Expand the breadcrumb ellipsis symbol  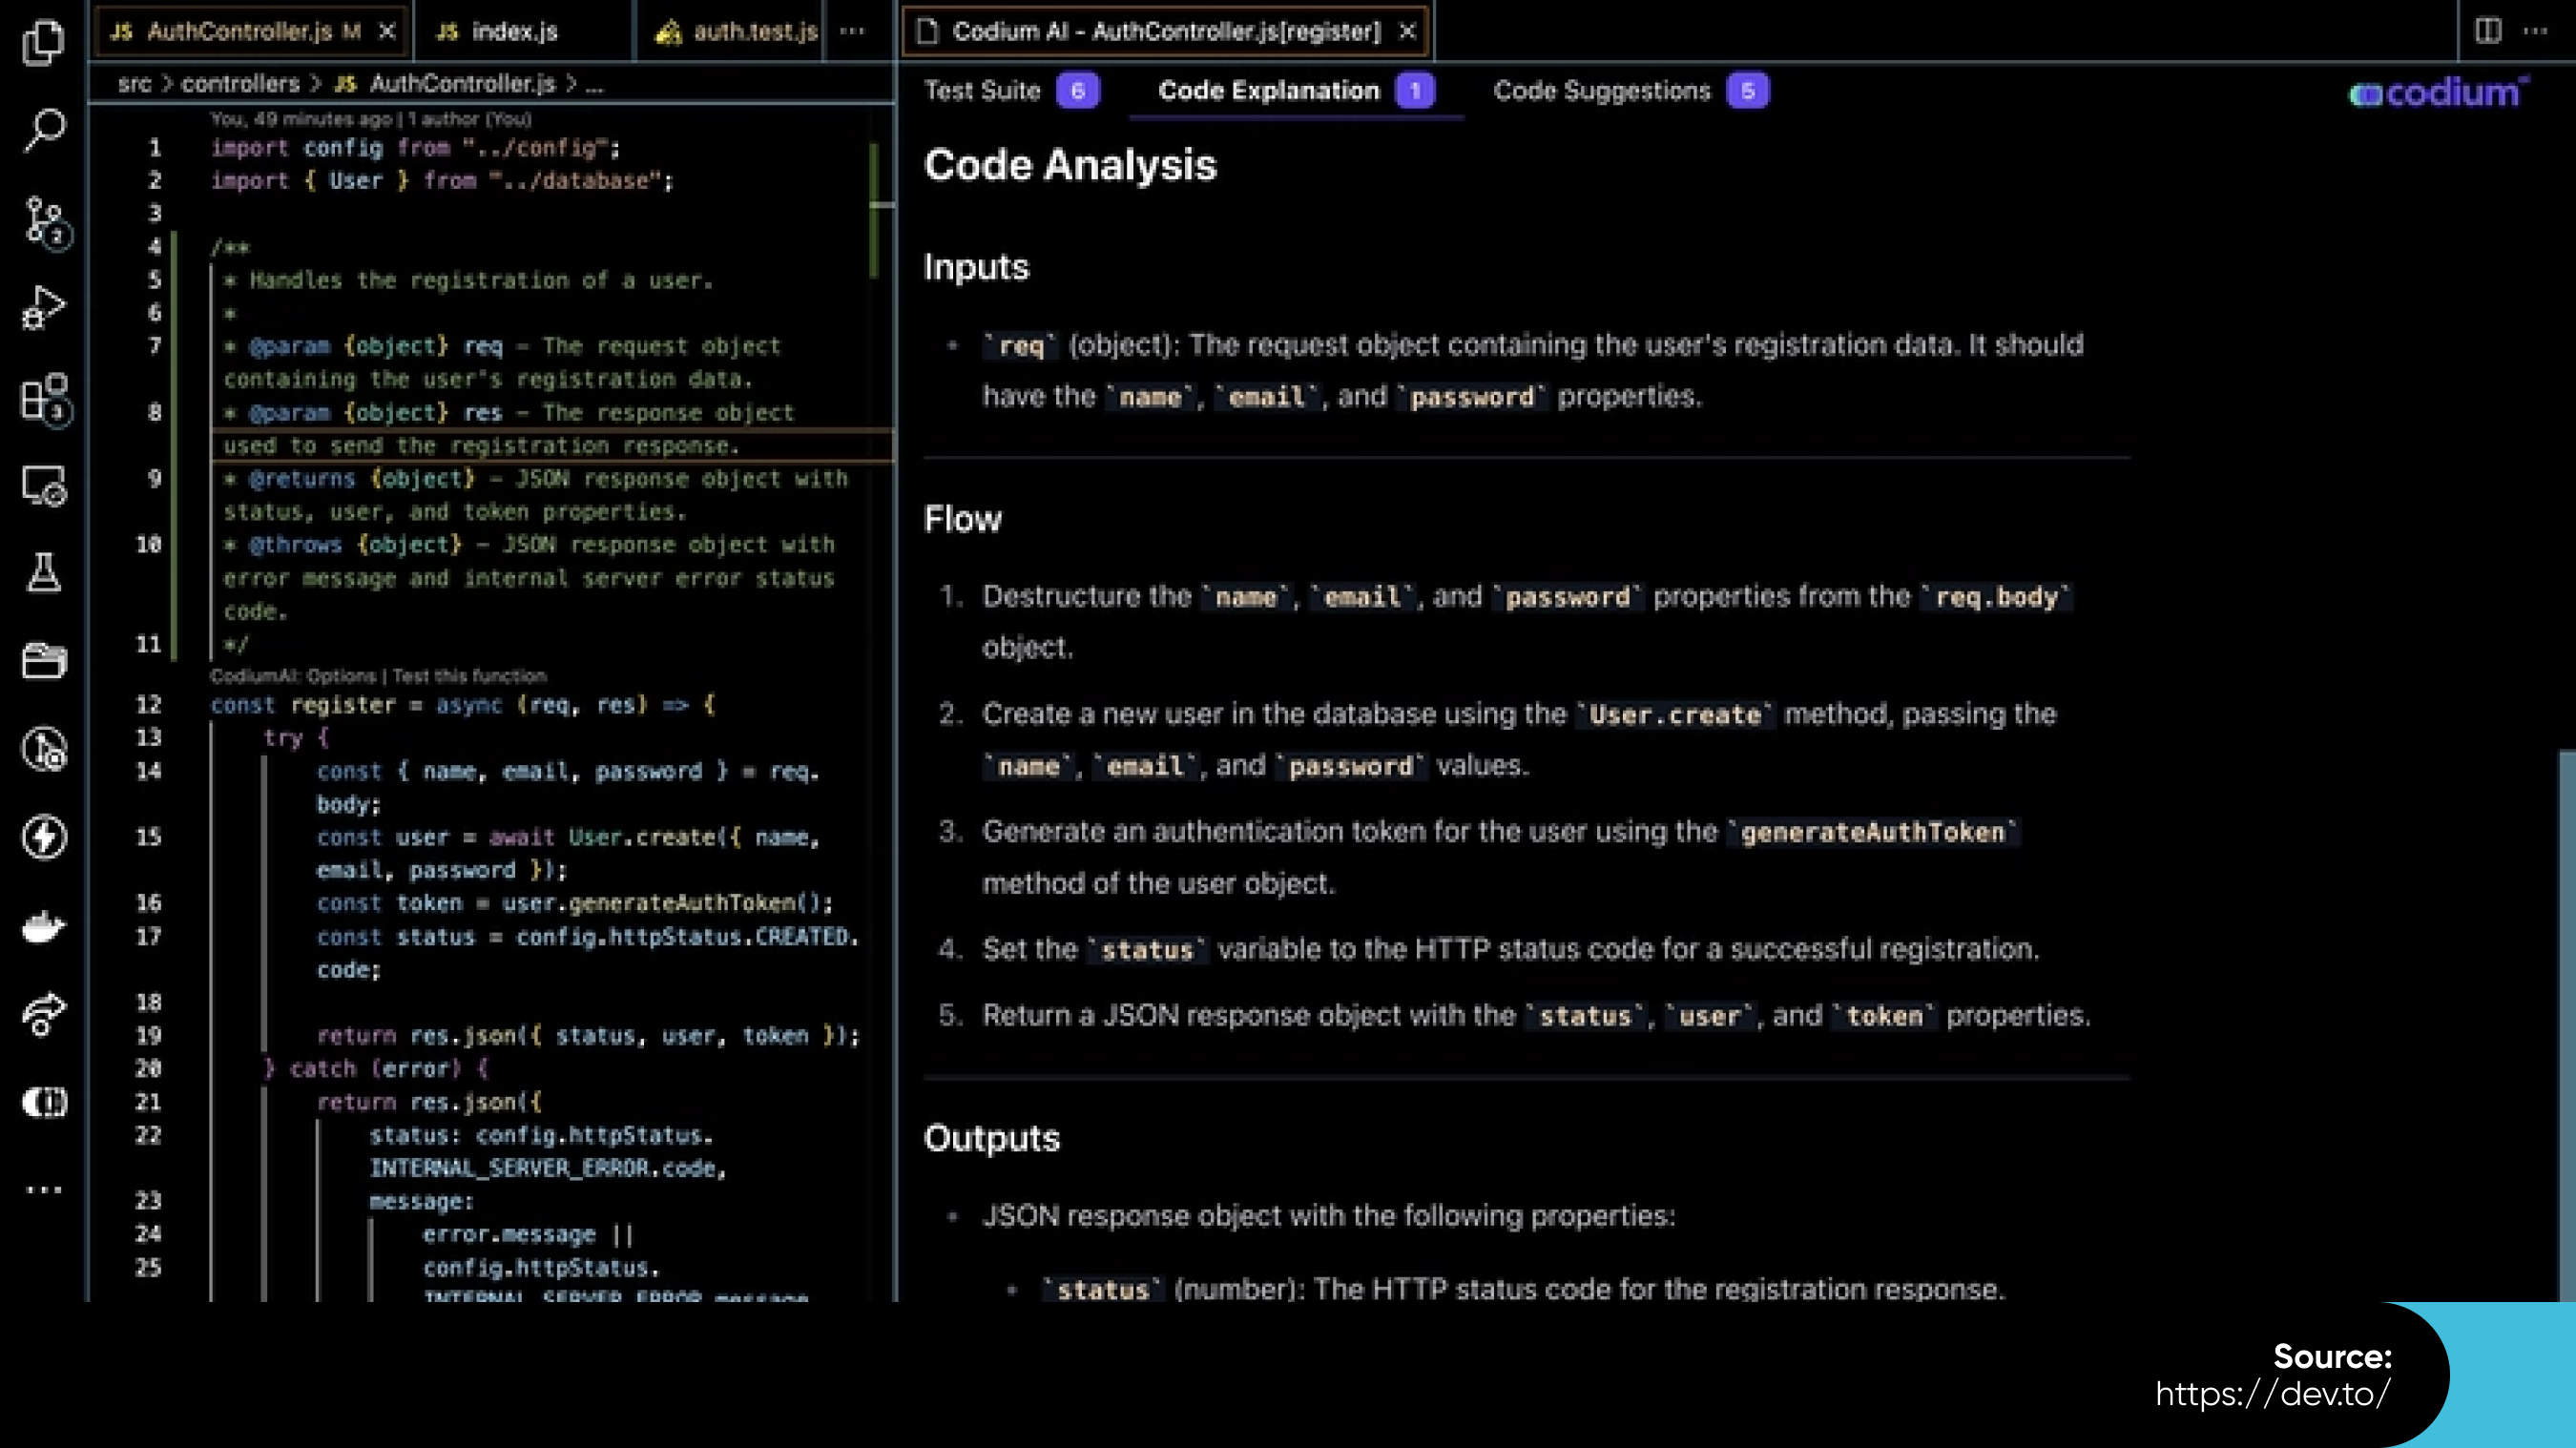pos(594,84)
